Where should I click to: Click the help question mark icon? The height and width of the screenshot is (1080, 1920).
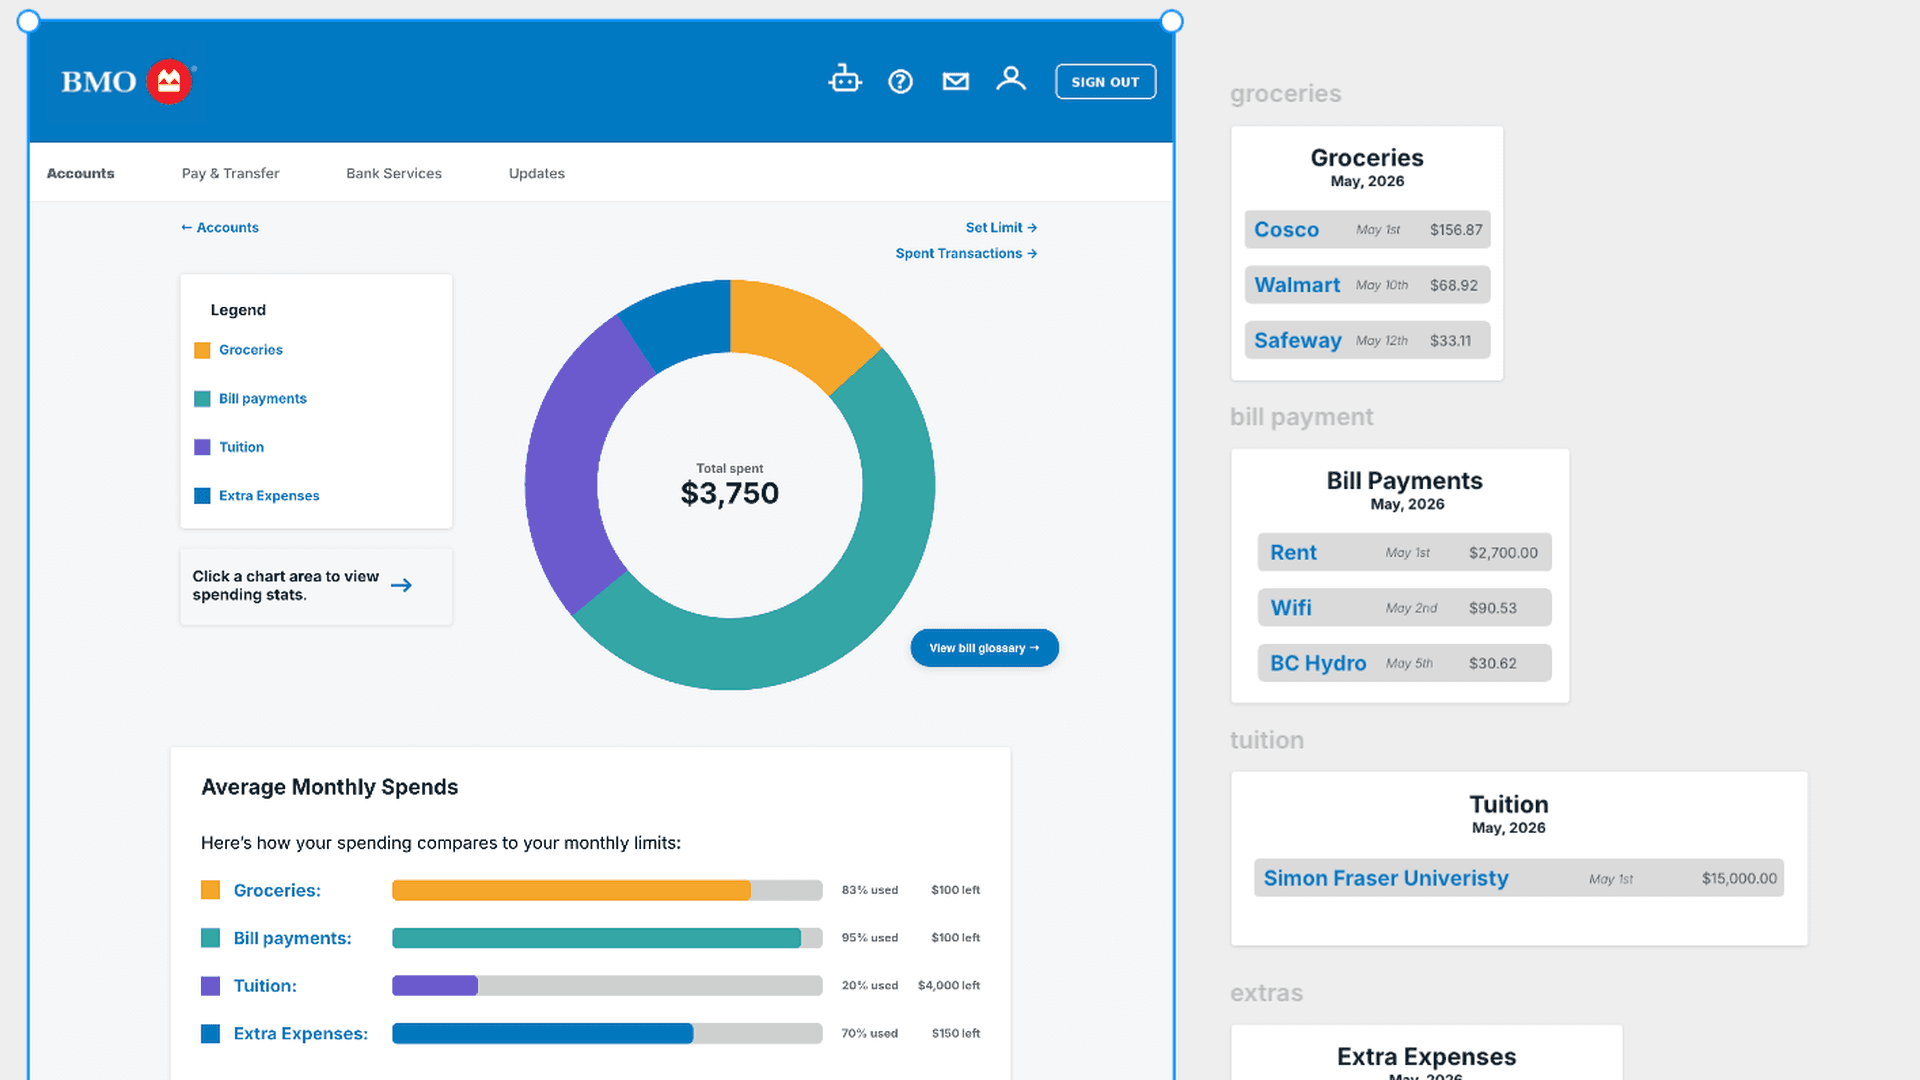[x=900, y=81]
